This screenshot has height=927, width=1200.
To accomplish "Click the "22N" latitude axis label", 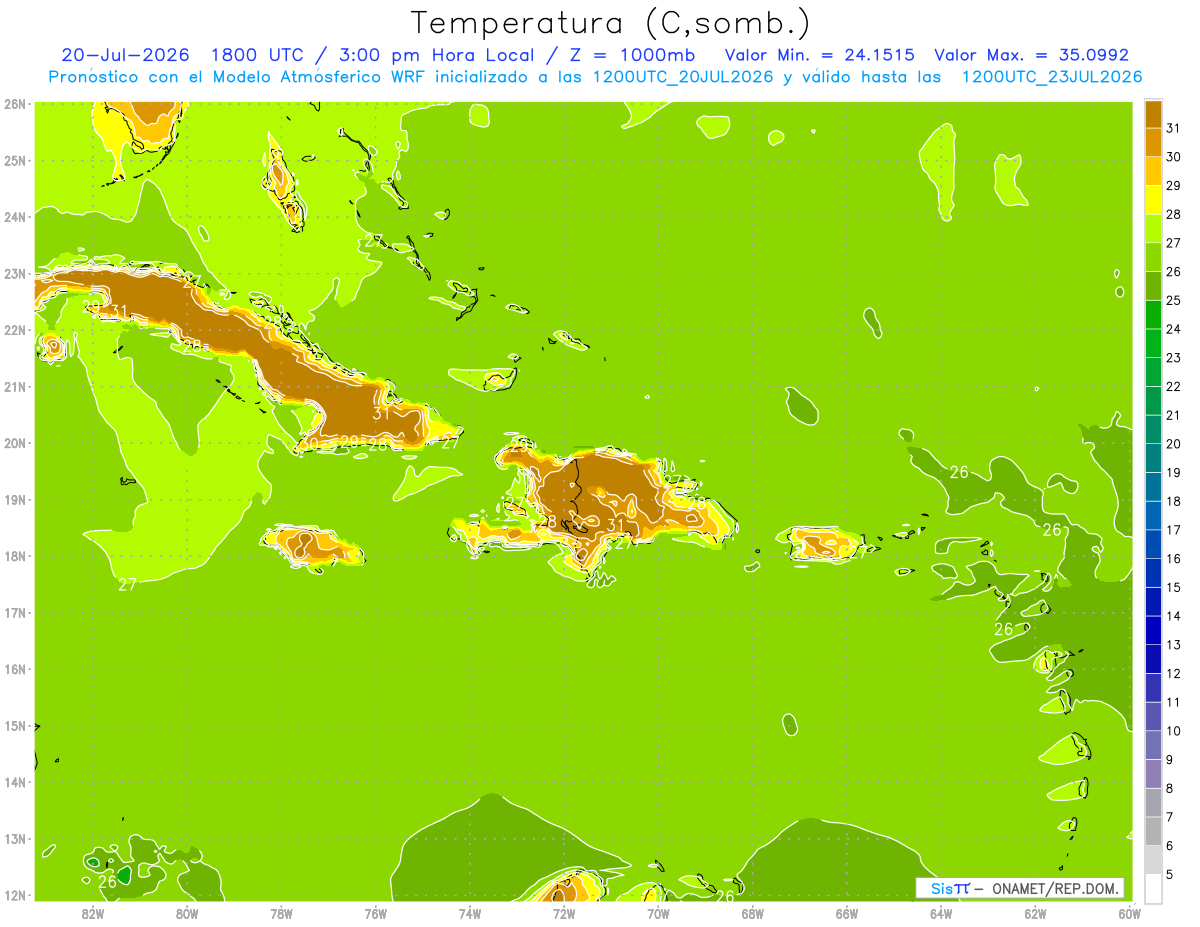I will 15,330.
